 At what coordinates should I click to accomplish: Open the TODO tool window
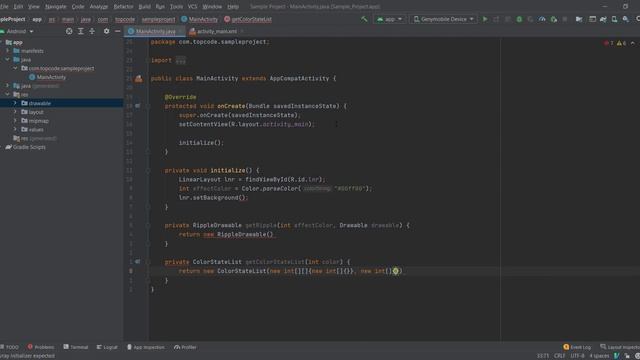pyautogui.click(x=9, y=347)
